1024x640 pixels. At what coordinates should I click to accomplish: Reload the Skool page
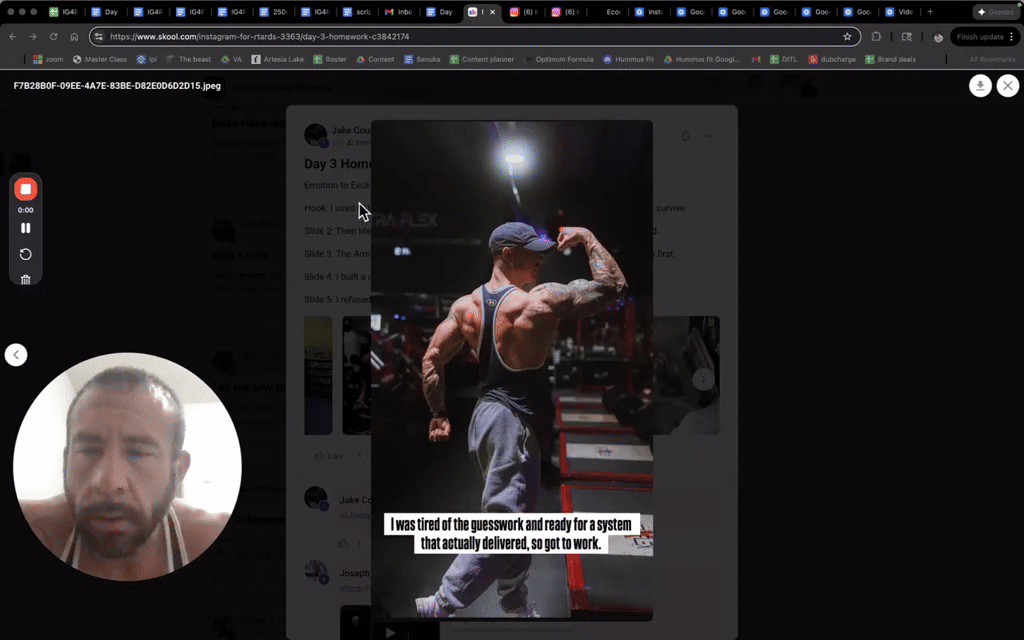54,37
